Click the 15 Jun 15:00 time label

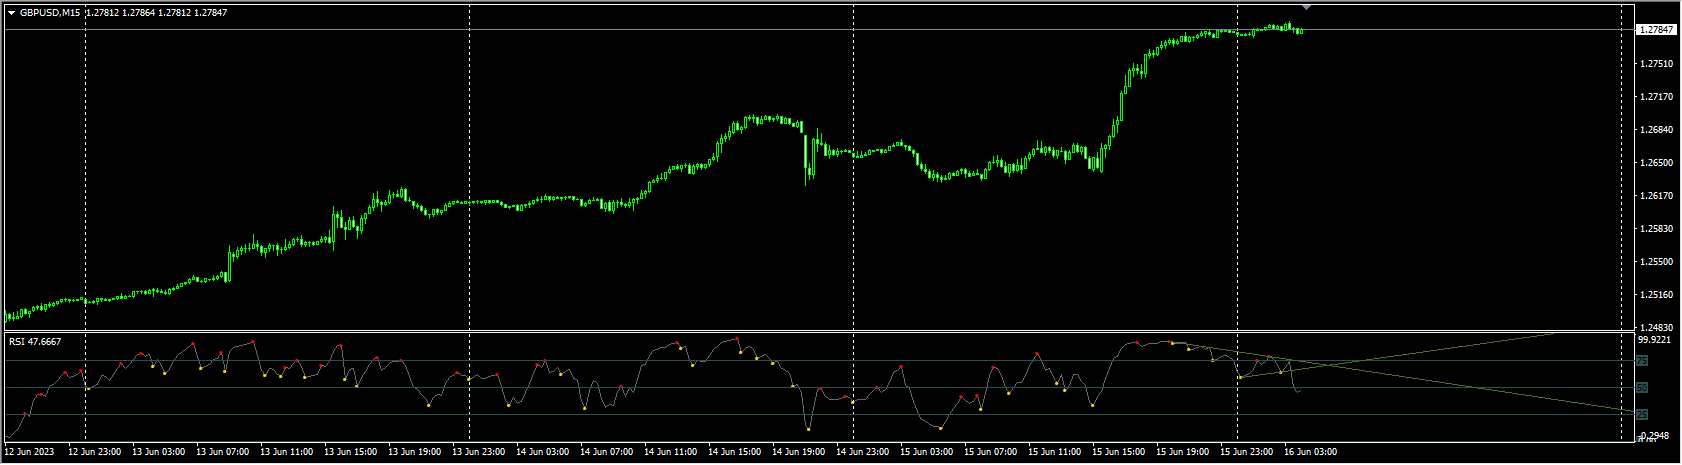pyautogui.click(x=1119, y=453)
